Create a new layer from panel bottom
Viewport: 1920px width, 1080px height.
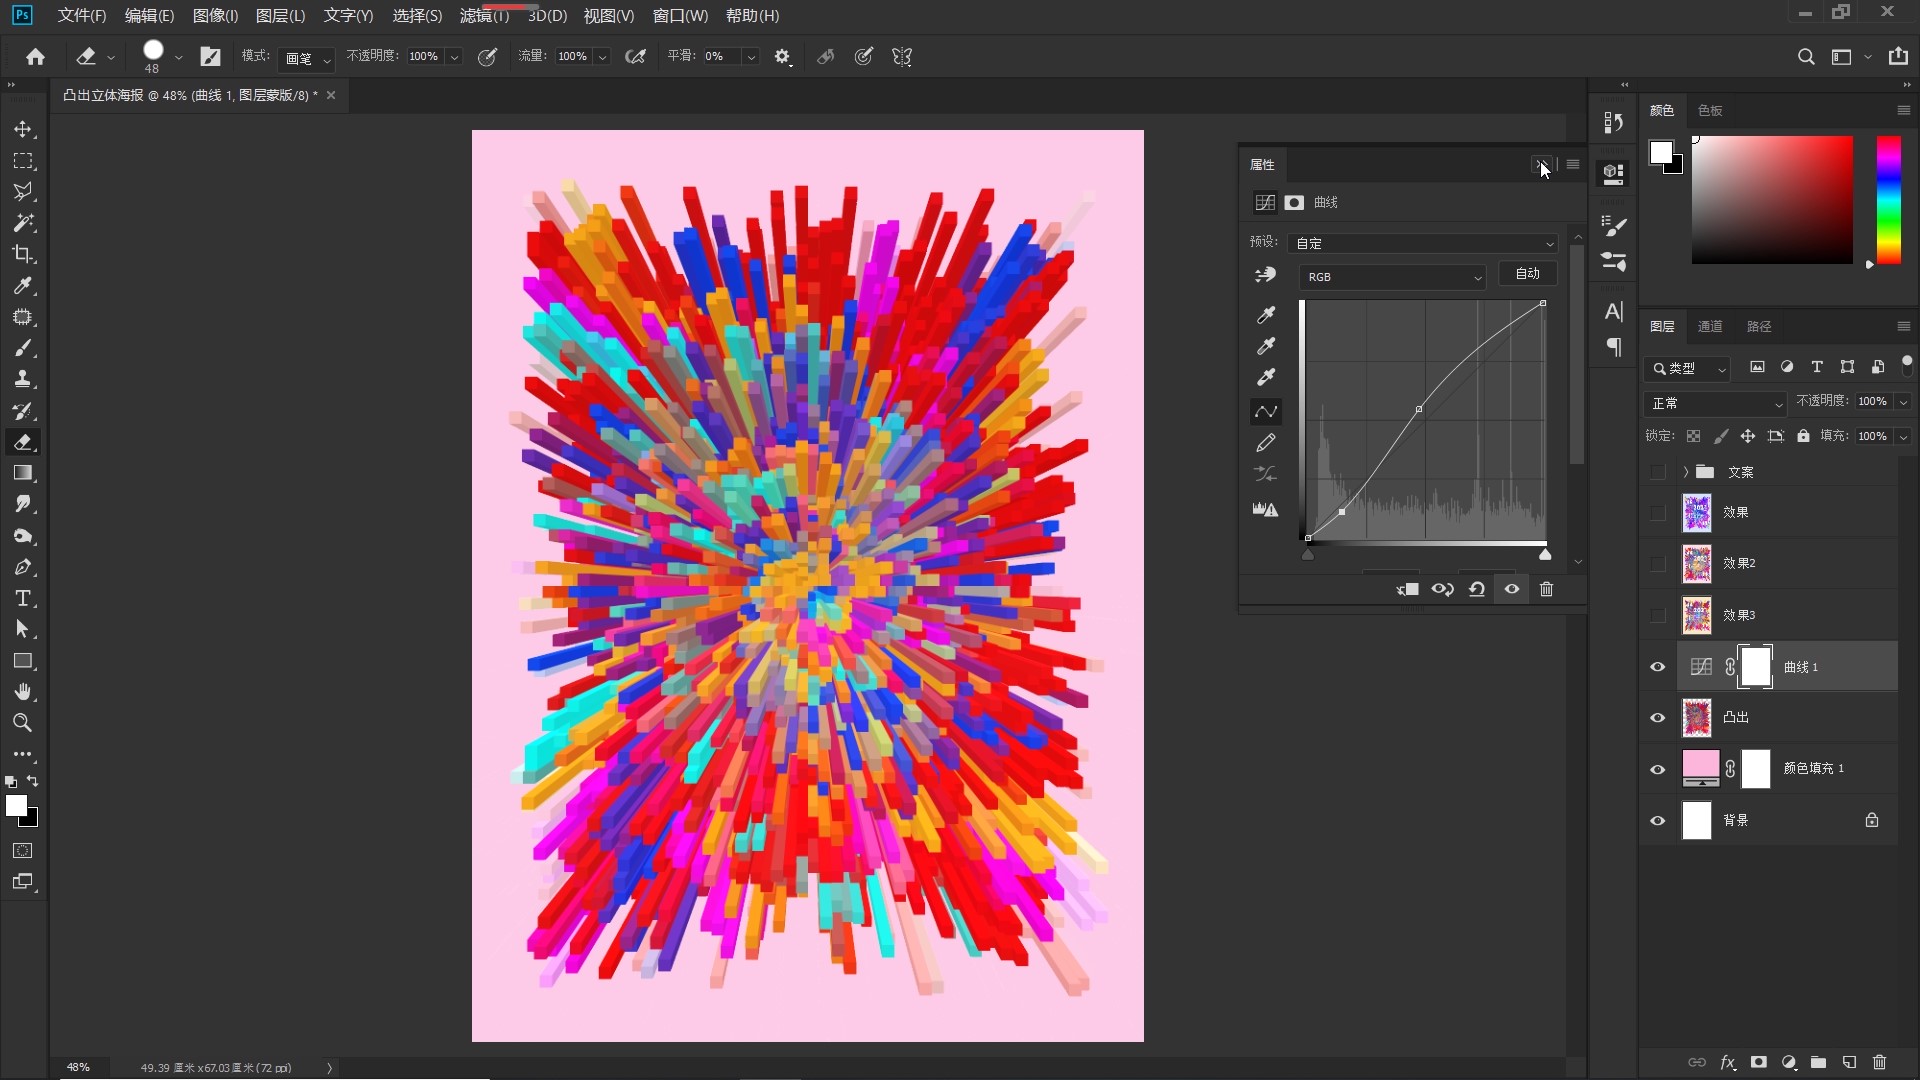[x=1849, y=1062]
